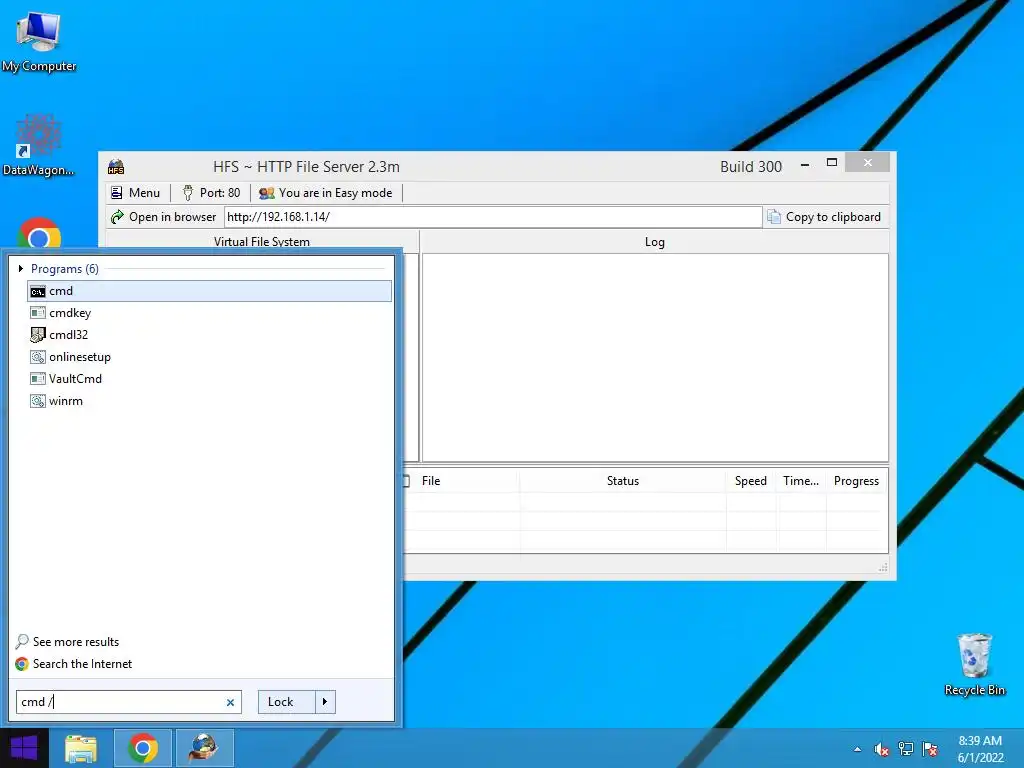The height and width of the screenshot is (768, 1024).
Task: Click the Time... column header
Action: 801,481
